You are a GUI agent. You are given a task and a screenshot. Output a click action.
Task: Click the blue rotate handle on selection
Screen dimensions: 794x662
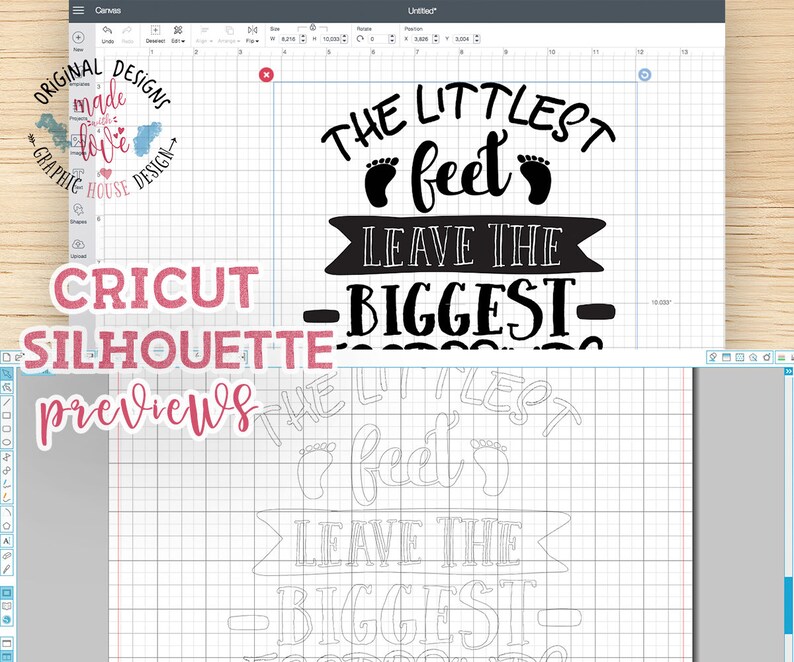(x=644, y=75)
